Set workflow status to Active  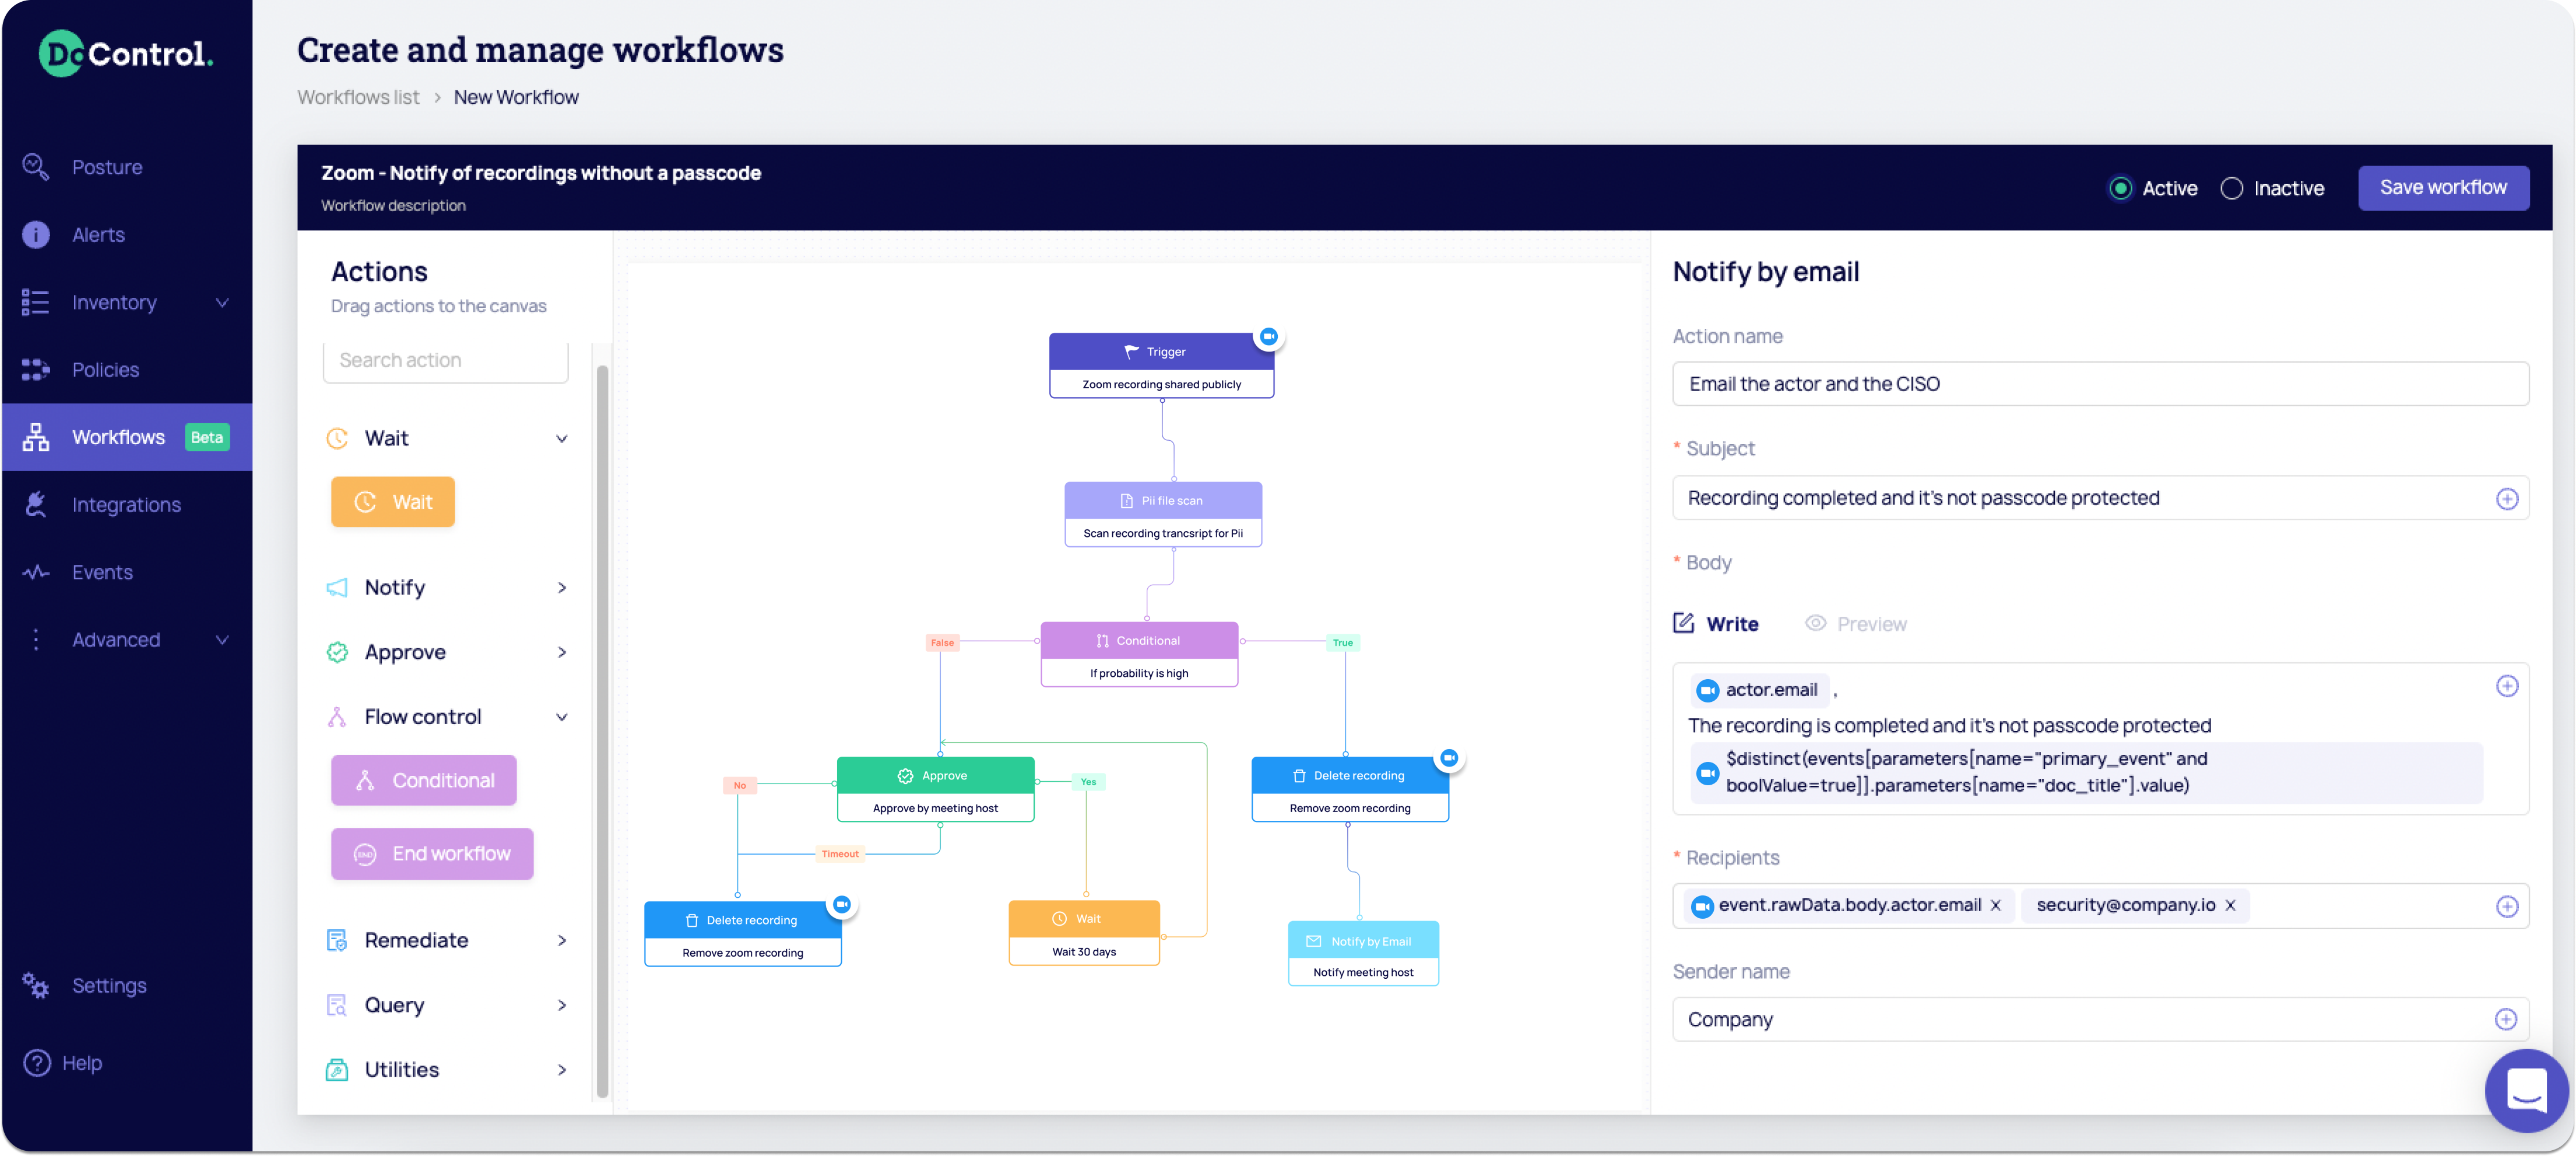pyautogui.click(x=2120, y=188)
